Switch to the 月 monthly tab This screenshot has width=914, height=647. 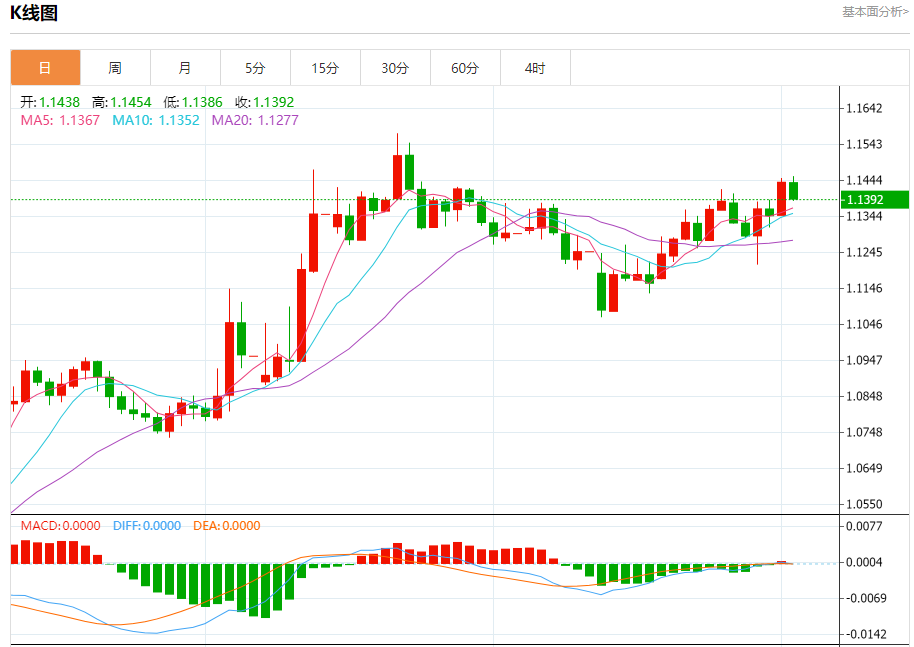pyautogui.click(x=185, y=68)
